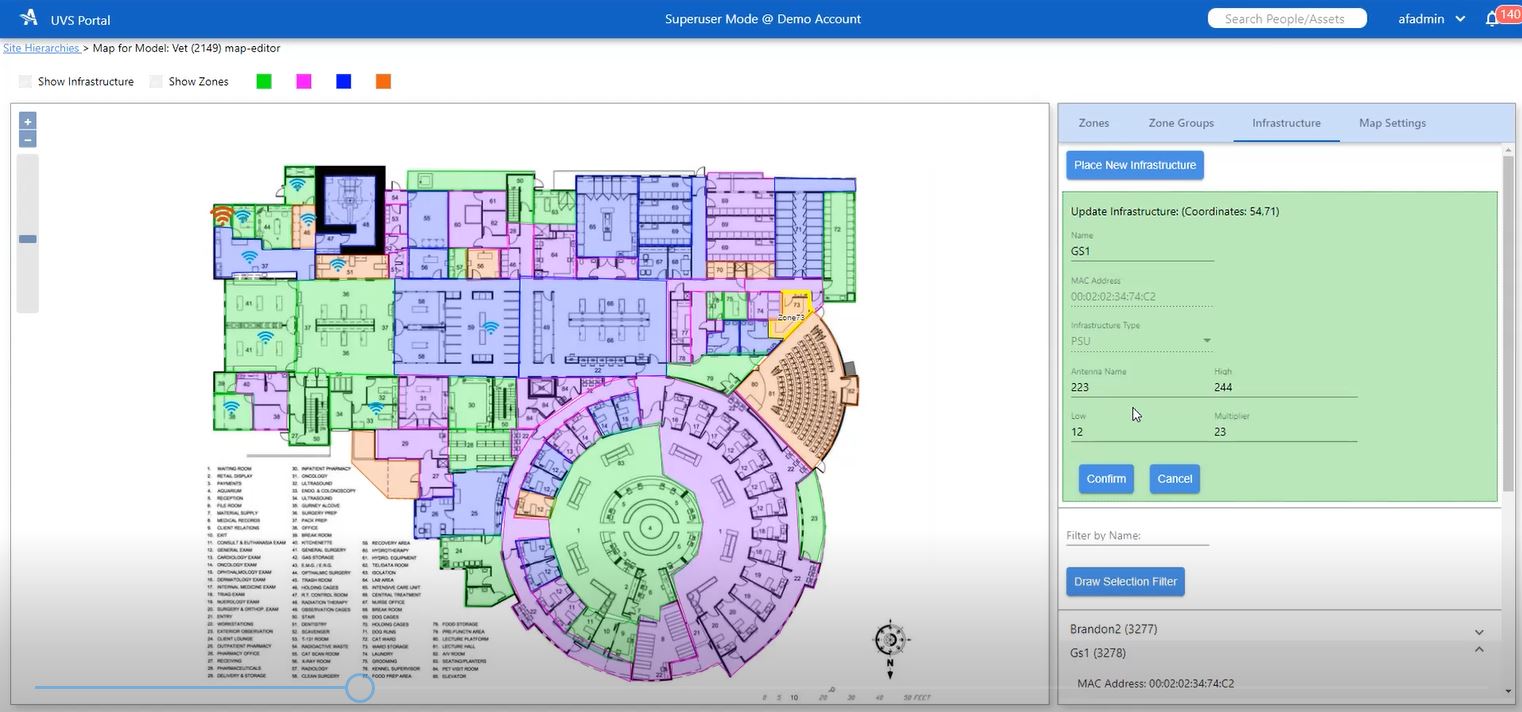Expand the Brandon2 (3277) entry

pos(1478,629)
